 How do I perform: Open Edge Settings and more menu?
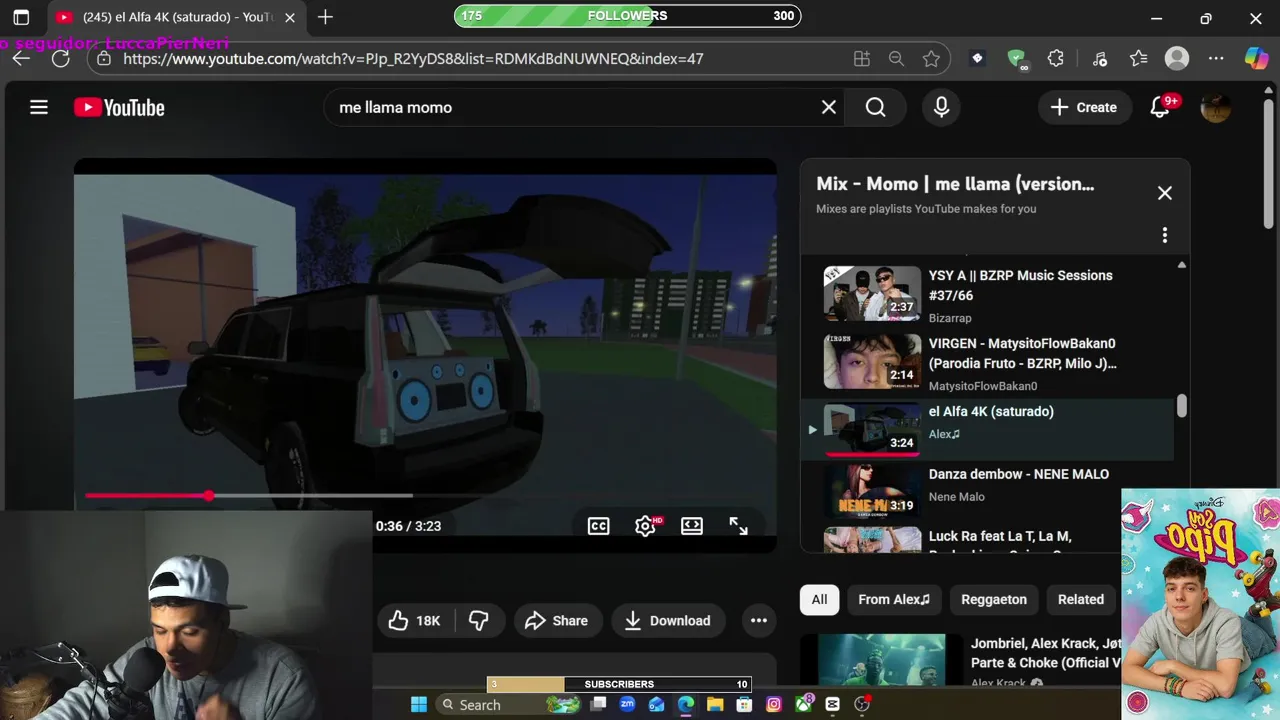[x=1216, y=59]
